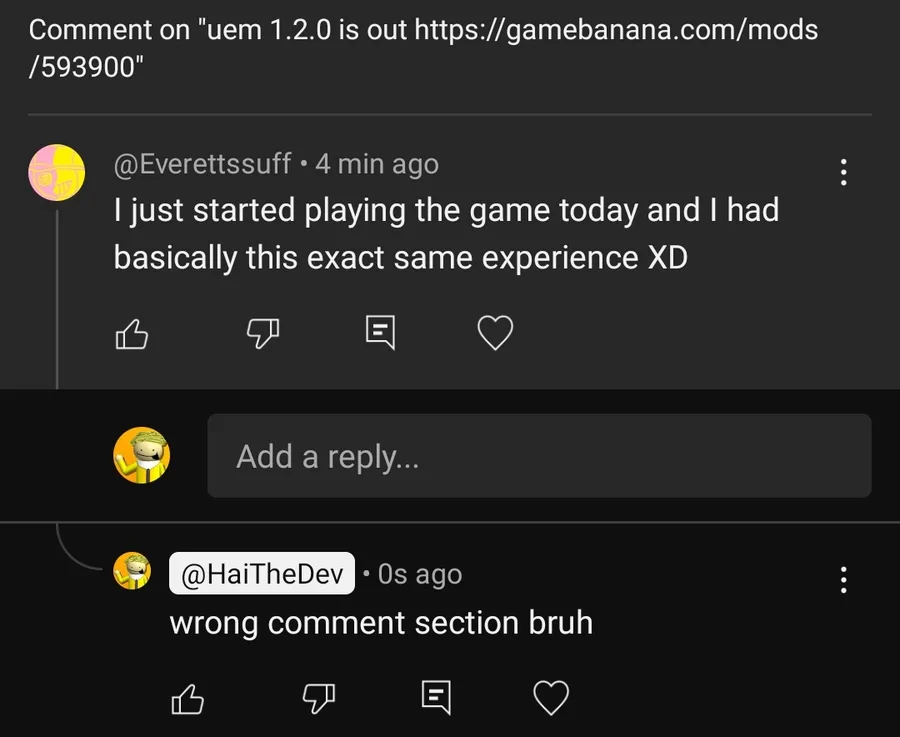Heart the @HaiTheDev reply

coord(551,698)
